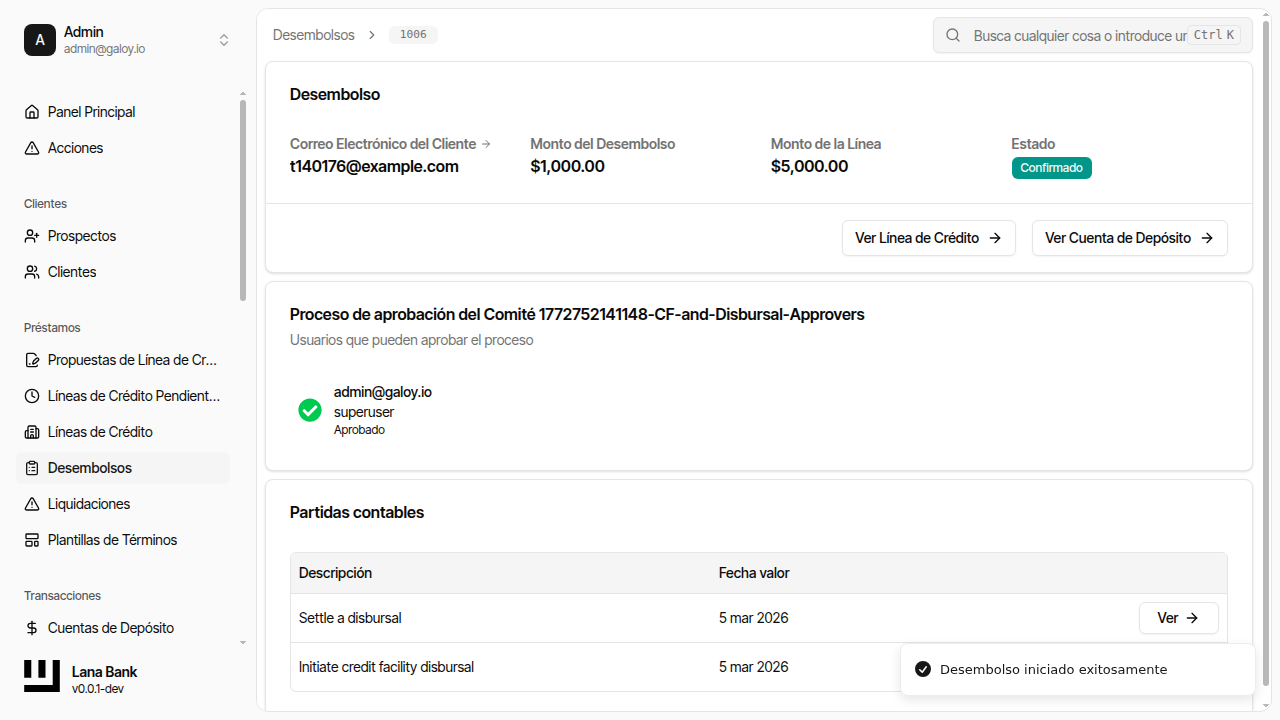This screenshot has width=1280, height=720.
Task: Click the Líneas de Crédito Pendientes clock icon
Action: (32, 396)
